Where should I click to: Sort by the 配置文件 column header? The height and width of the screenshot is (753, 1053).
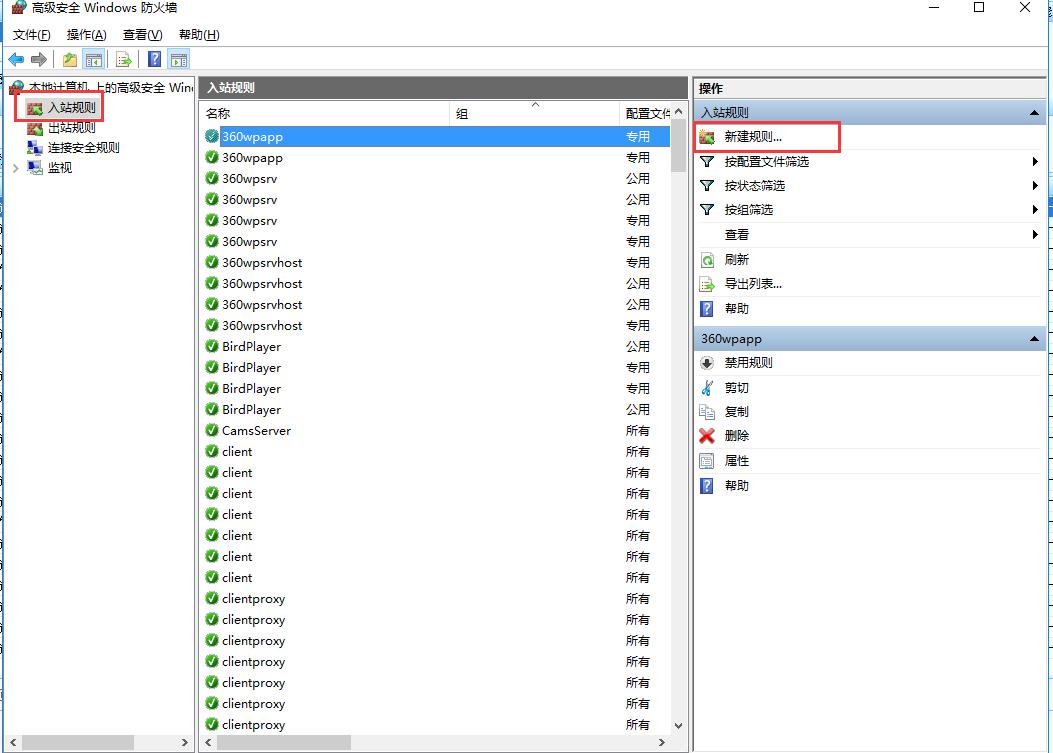[645, 114]
